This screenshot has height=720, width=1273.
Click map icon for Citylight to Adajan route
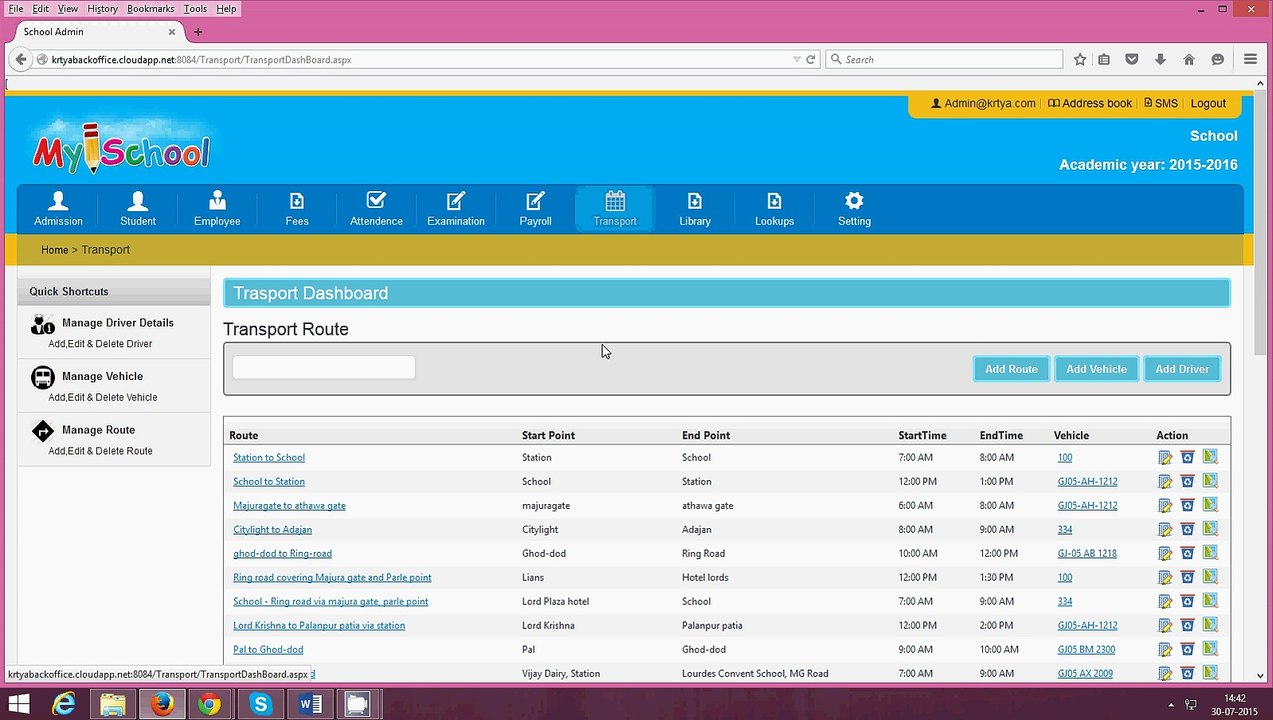pyautogui.click(x=1211, y=529)
